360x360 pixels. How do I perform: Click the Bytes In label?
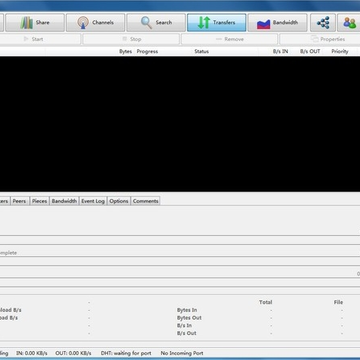click(x=187, y=310)
